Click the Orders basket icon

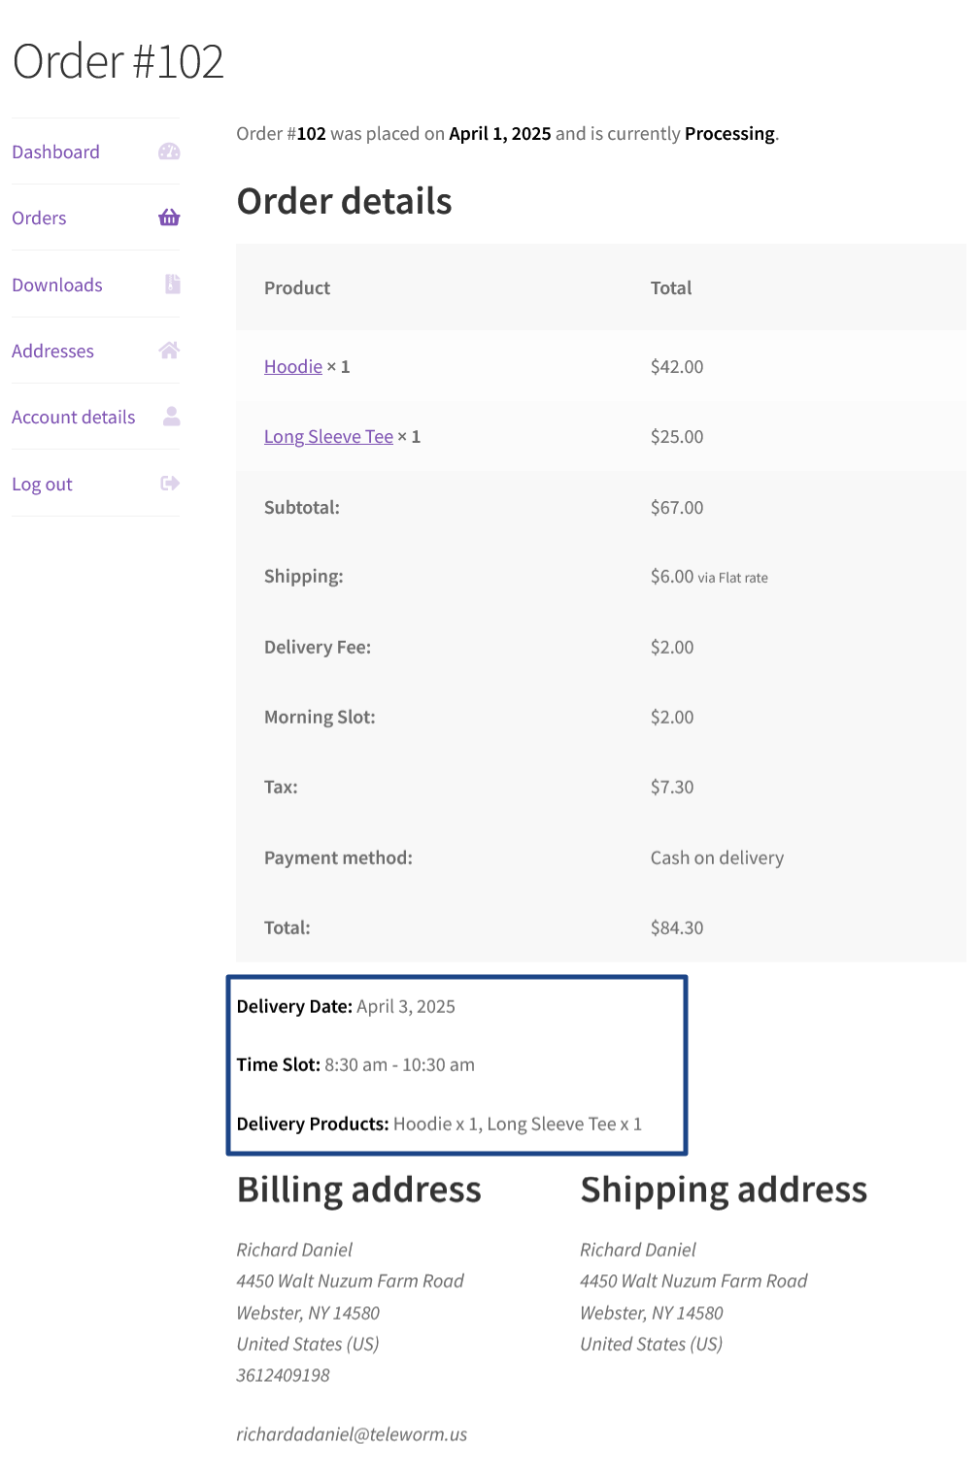169,218
